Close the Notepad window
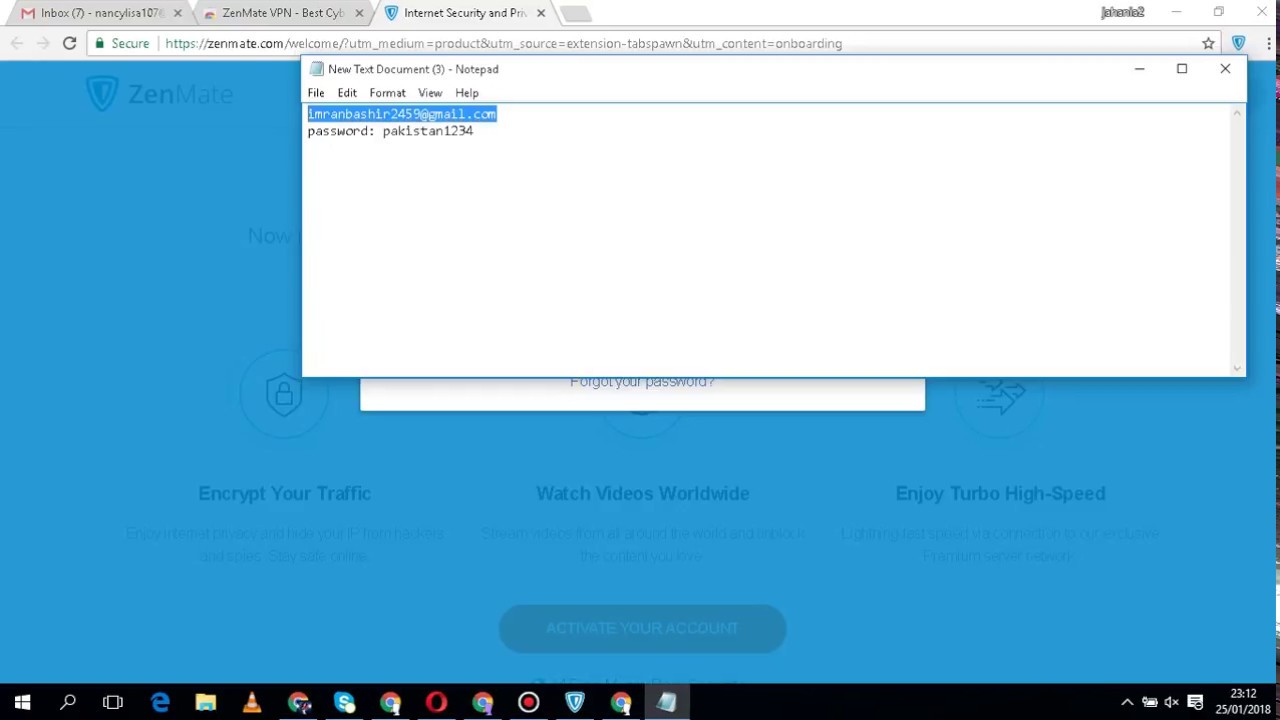 pos(1225,69)
